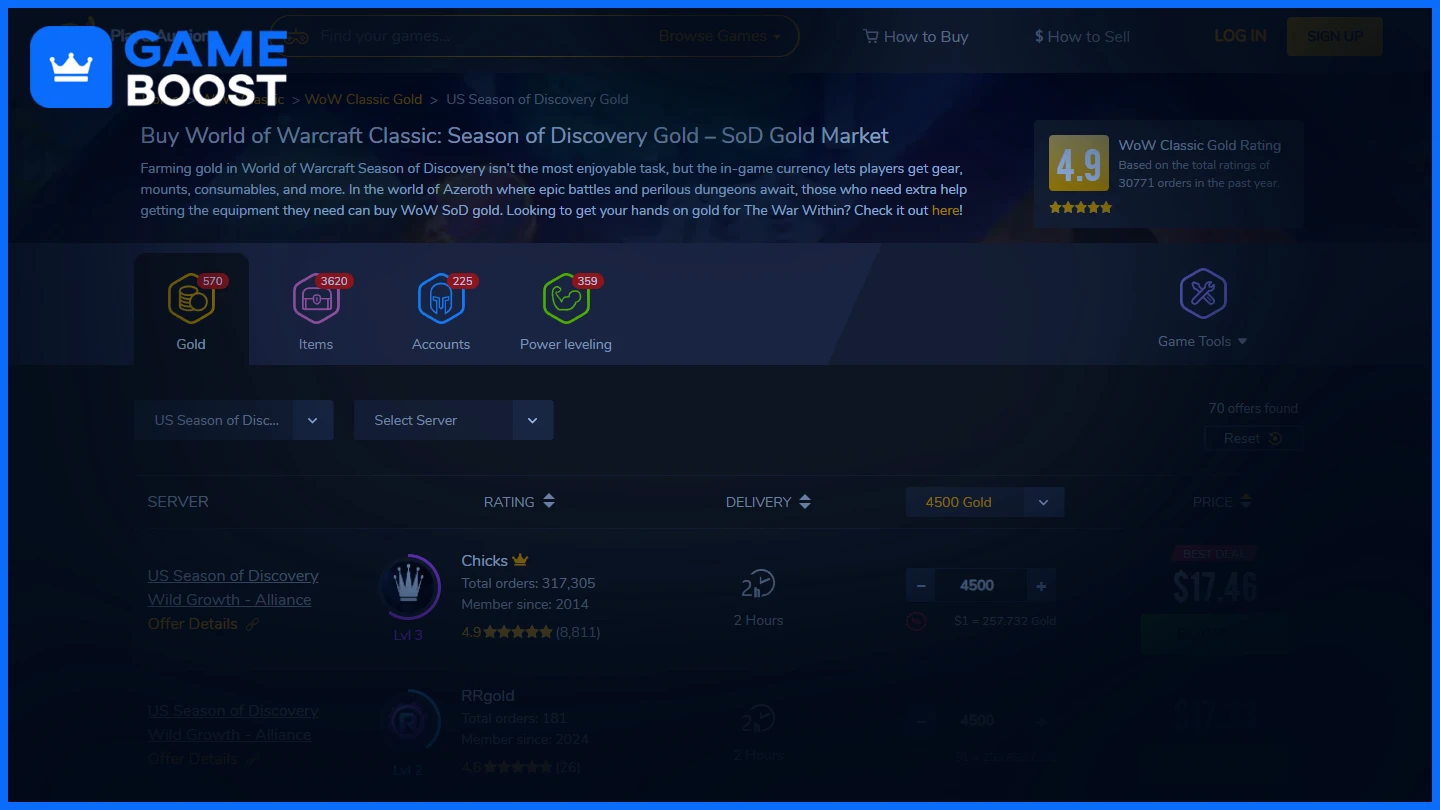Open the How to Buy menu
This screenshot has height=810, width=1440.
[x=916, y=36]
